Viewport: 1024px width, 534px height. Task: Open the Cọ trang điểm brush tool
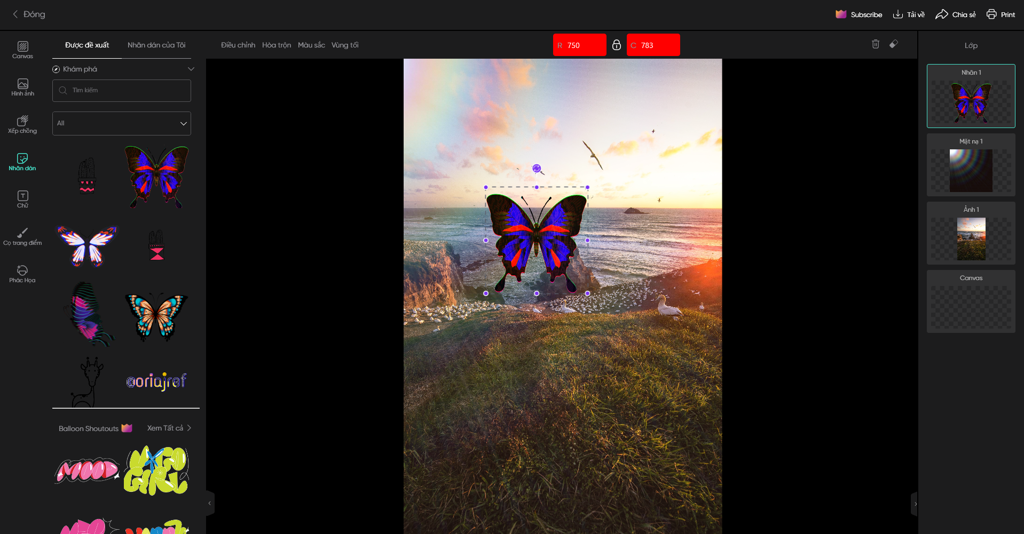22,236
